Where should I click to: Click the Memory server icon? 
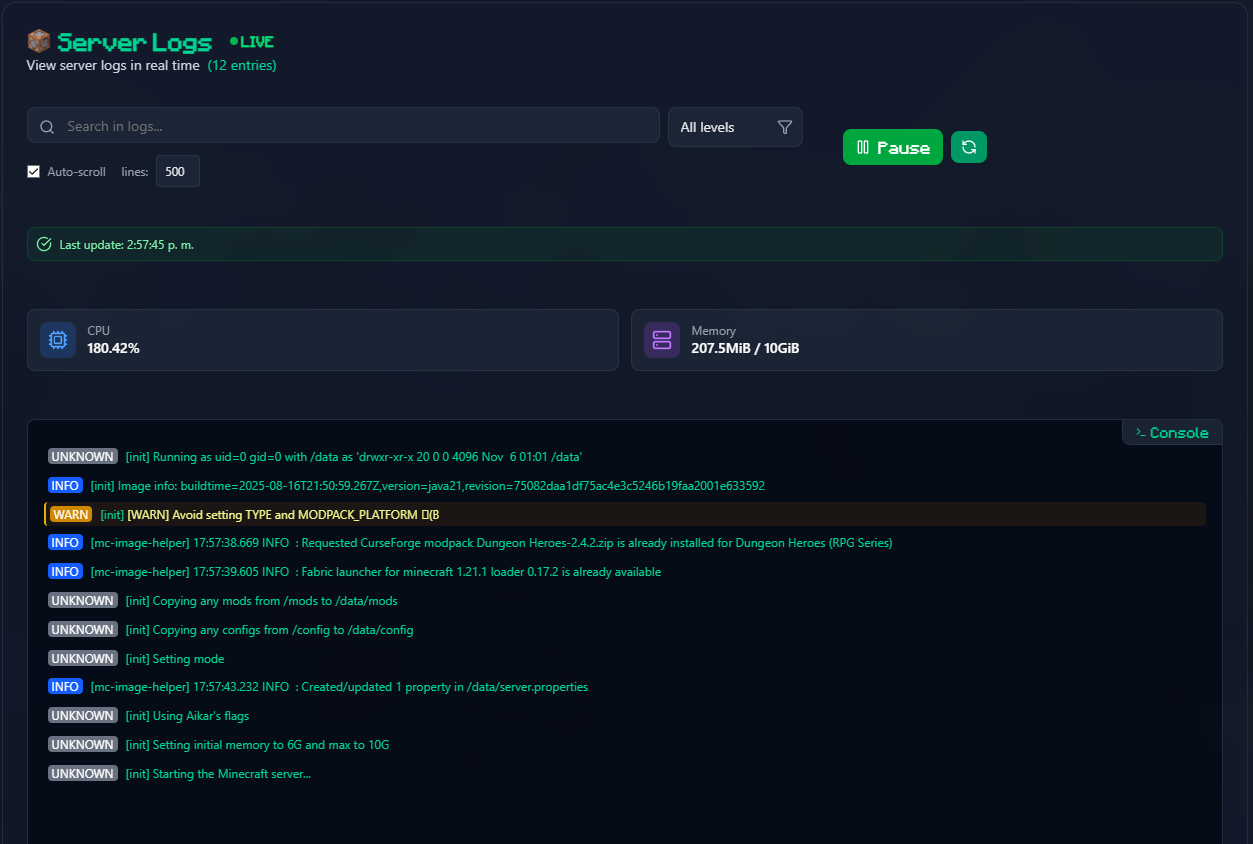coord(661,340)
